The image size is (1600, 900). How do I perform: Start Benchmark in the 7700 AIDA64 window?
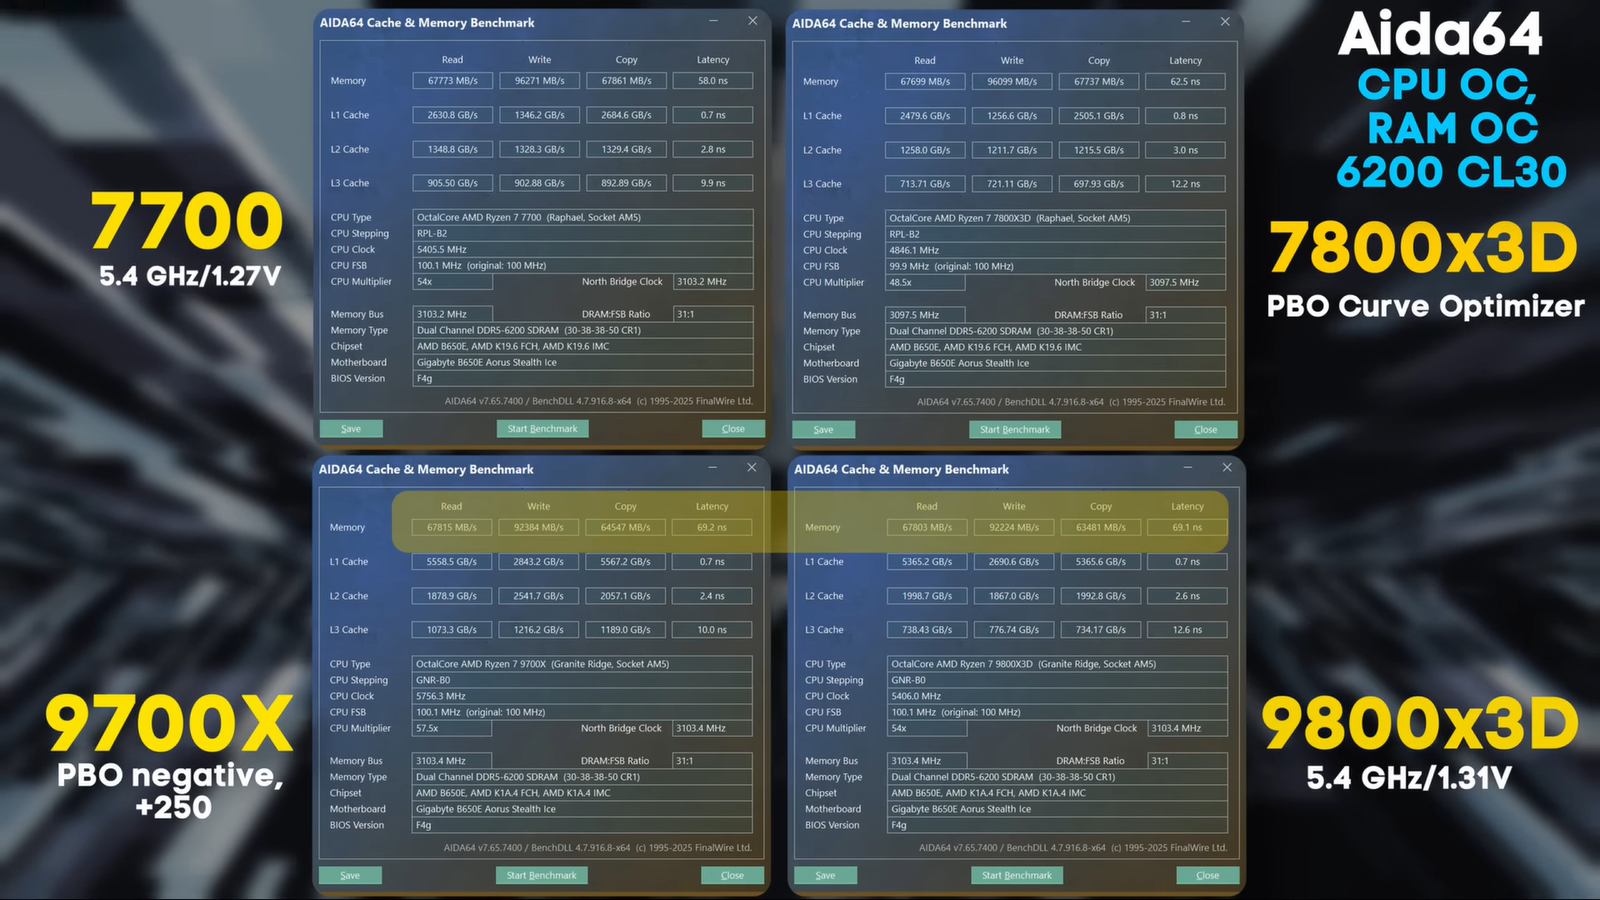pos(542,428)
